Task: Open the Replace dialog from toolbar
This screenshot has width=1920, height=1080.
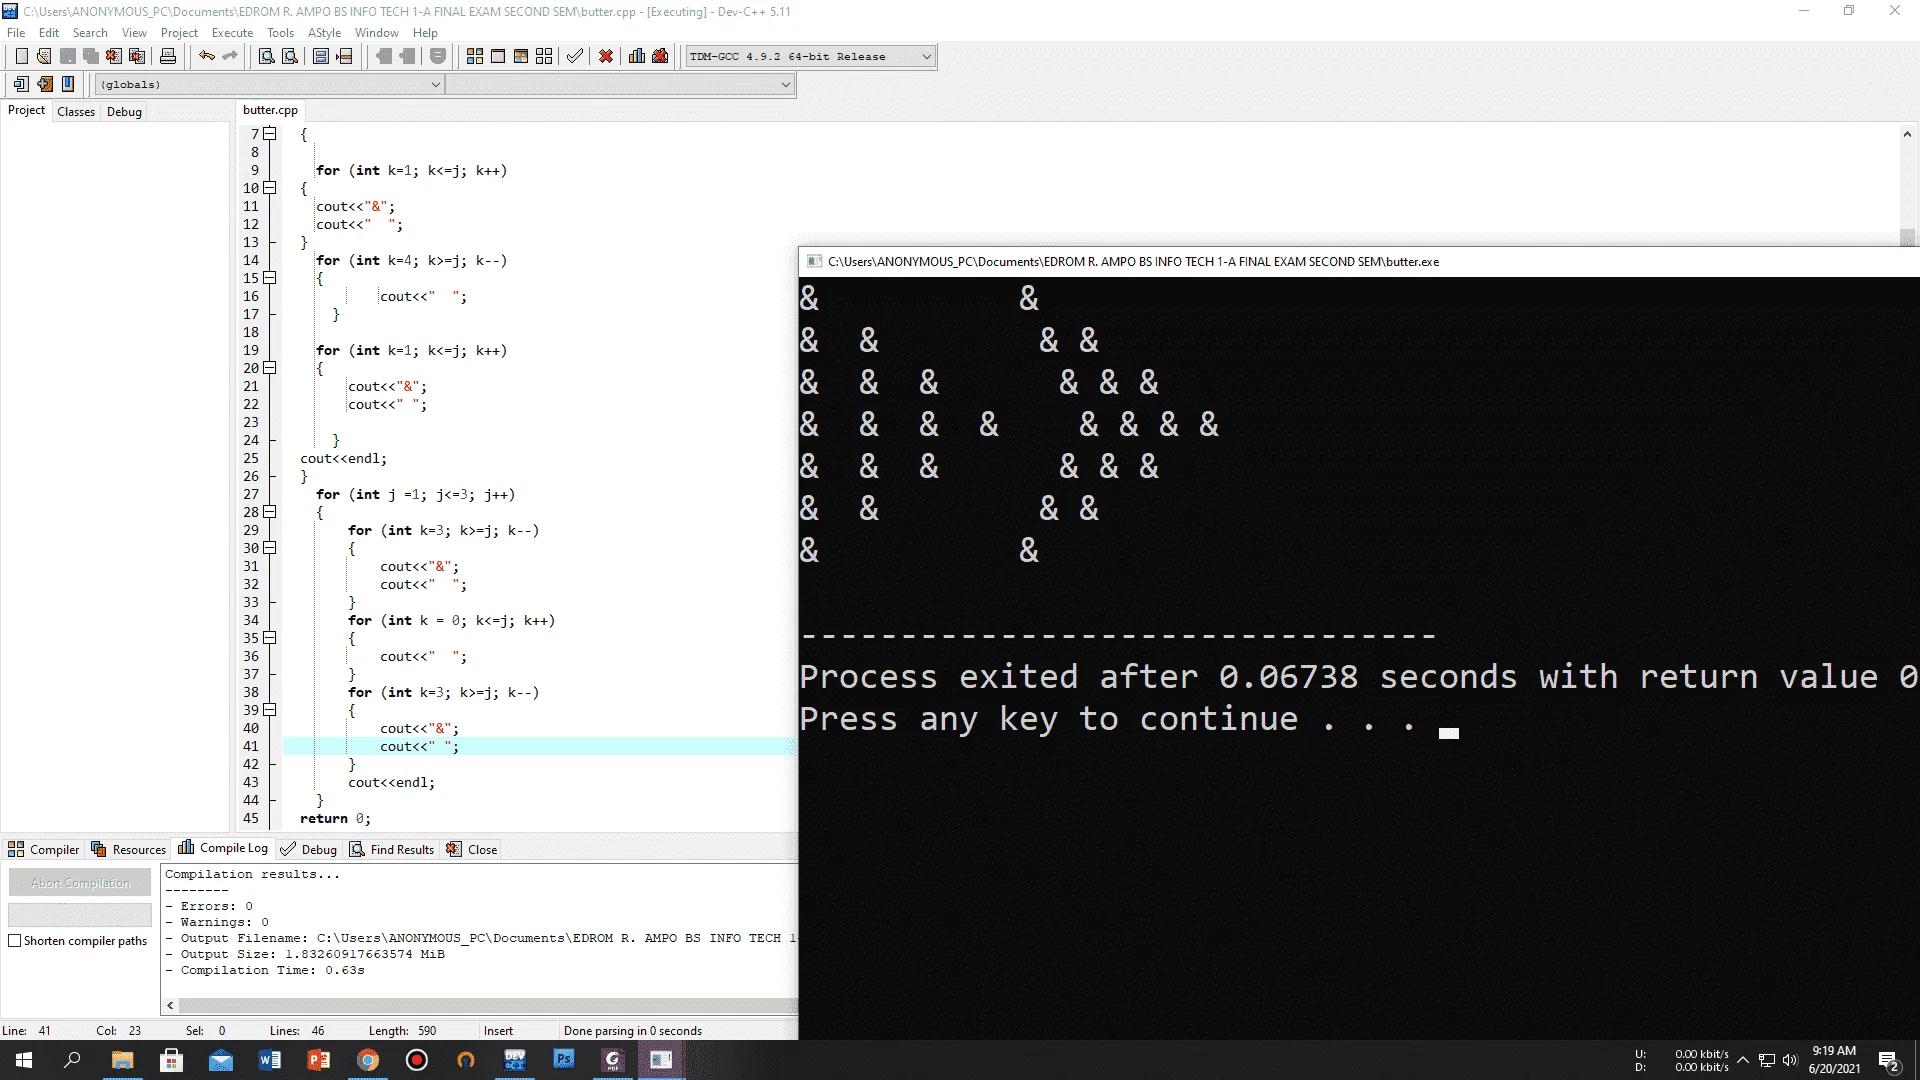Action: 290,56
